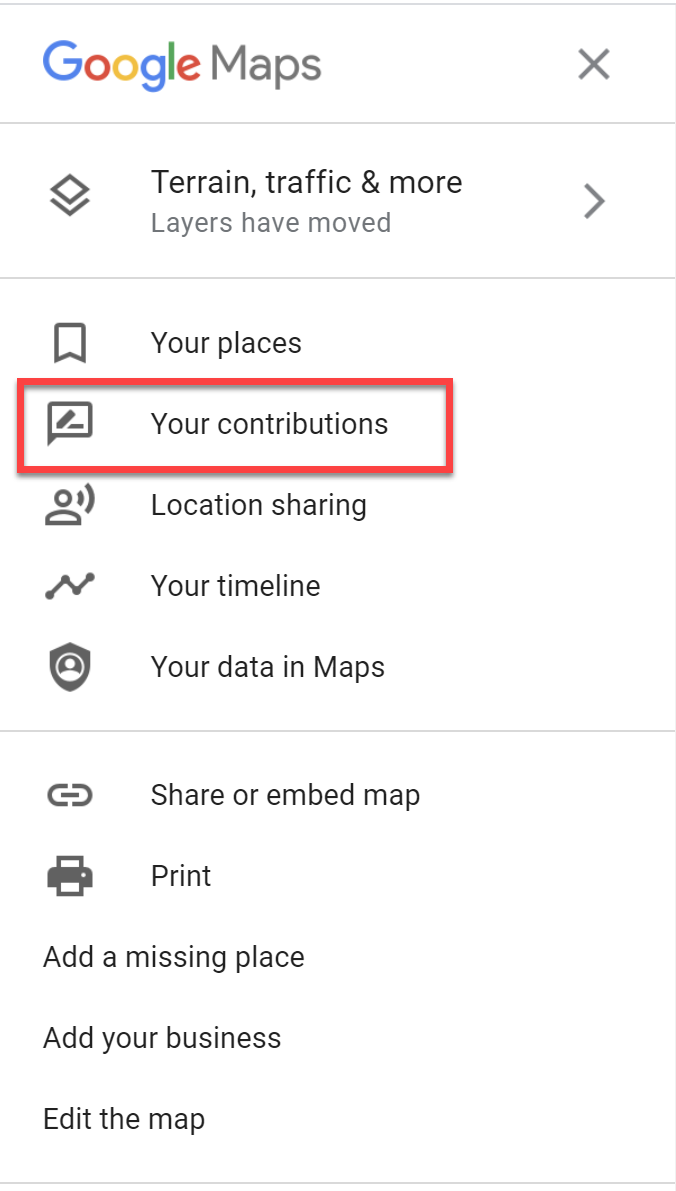Image resolution: width=676 pixels, height=1191 pixels.
Task: Select Your contributions menu entry
Action: click(x=269, y=424)
